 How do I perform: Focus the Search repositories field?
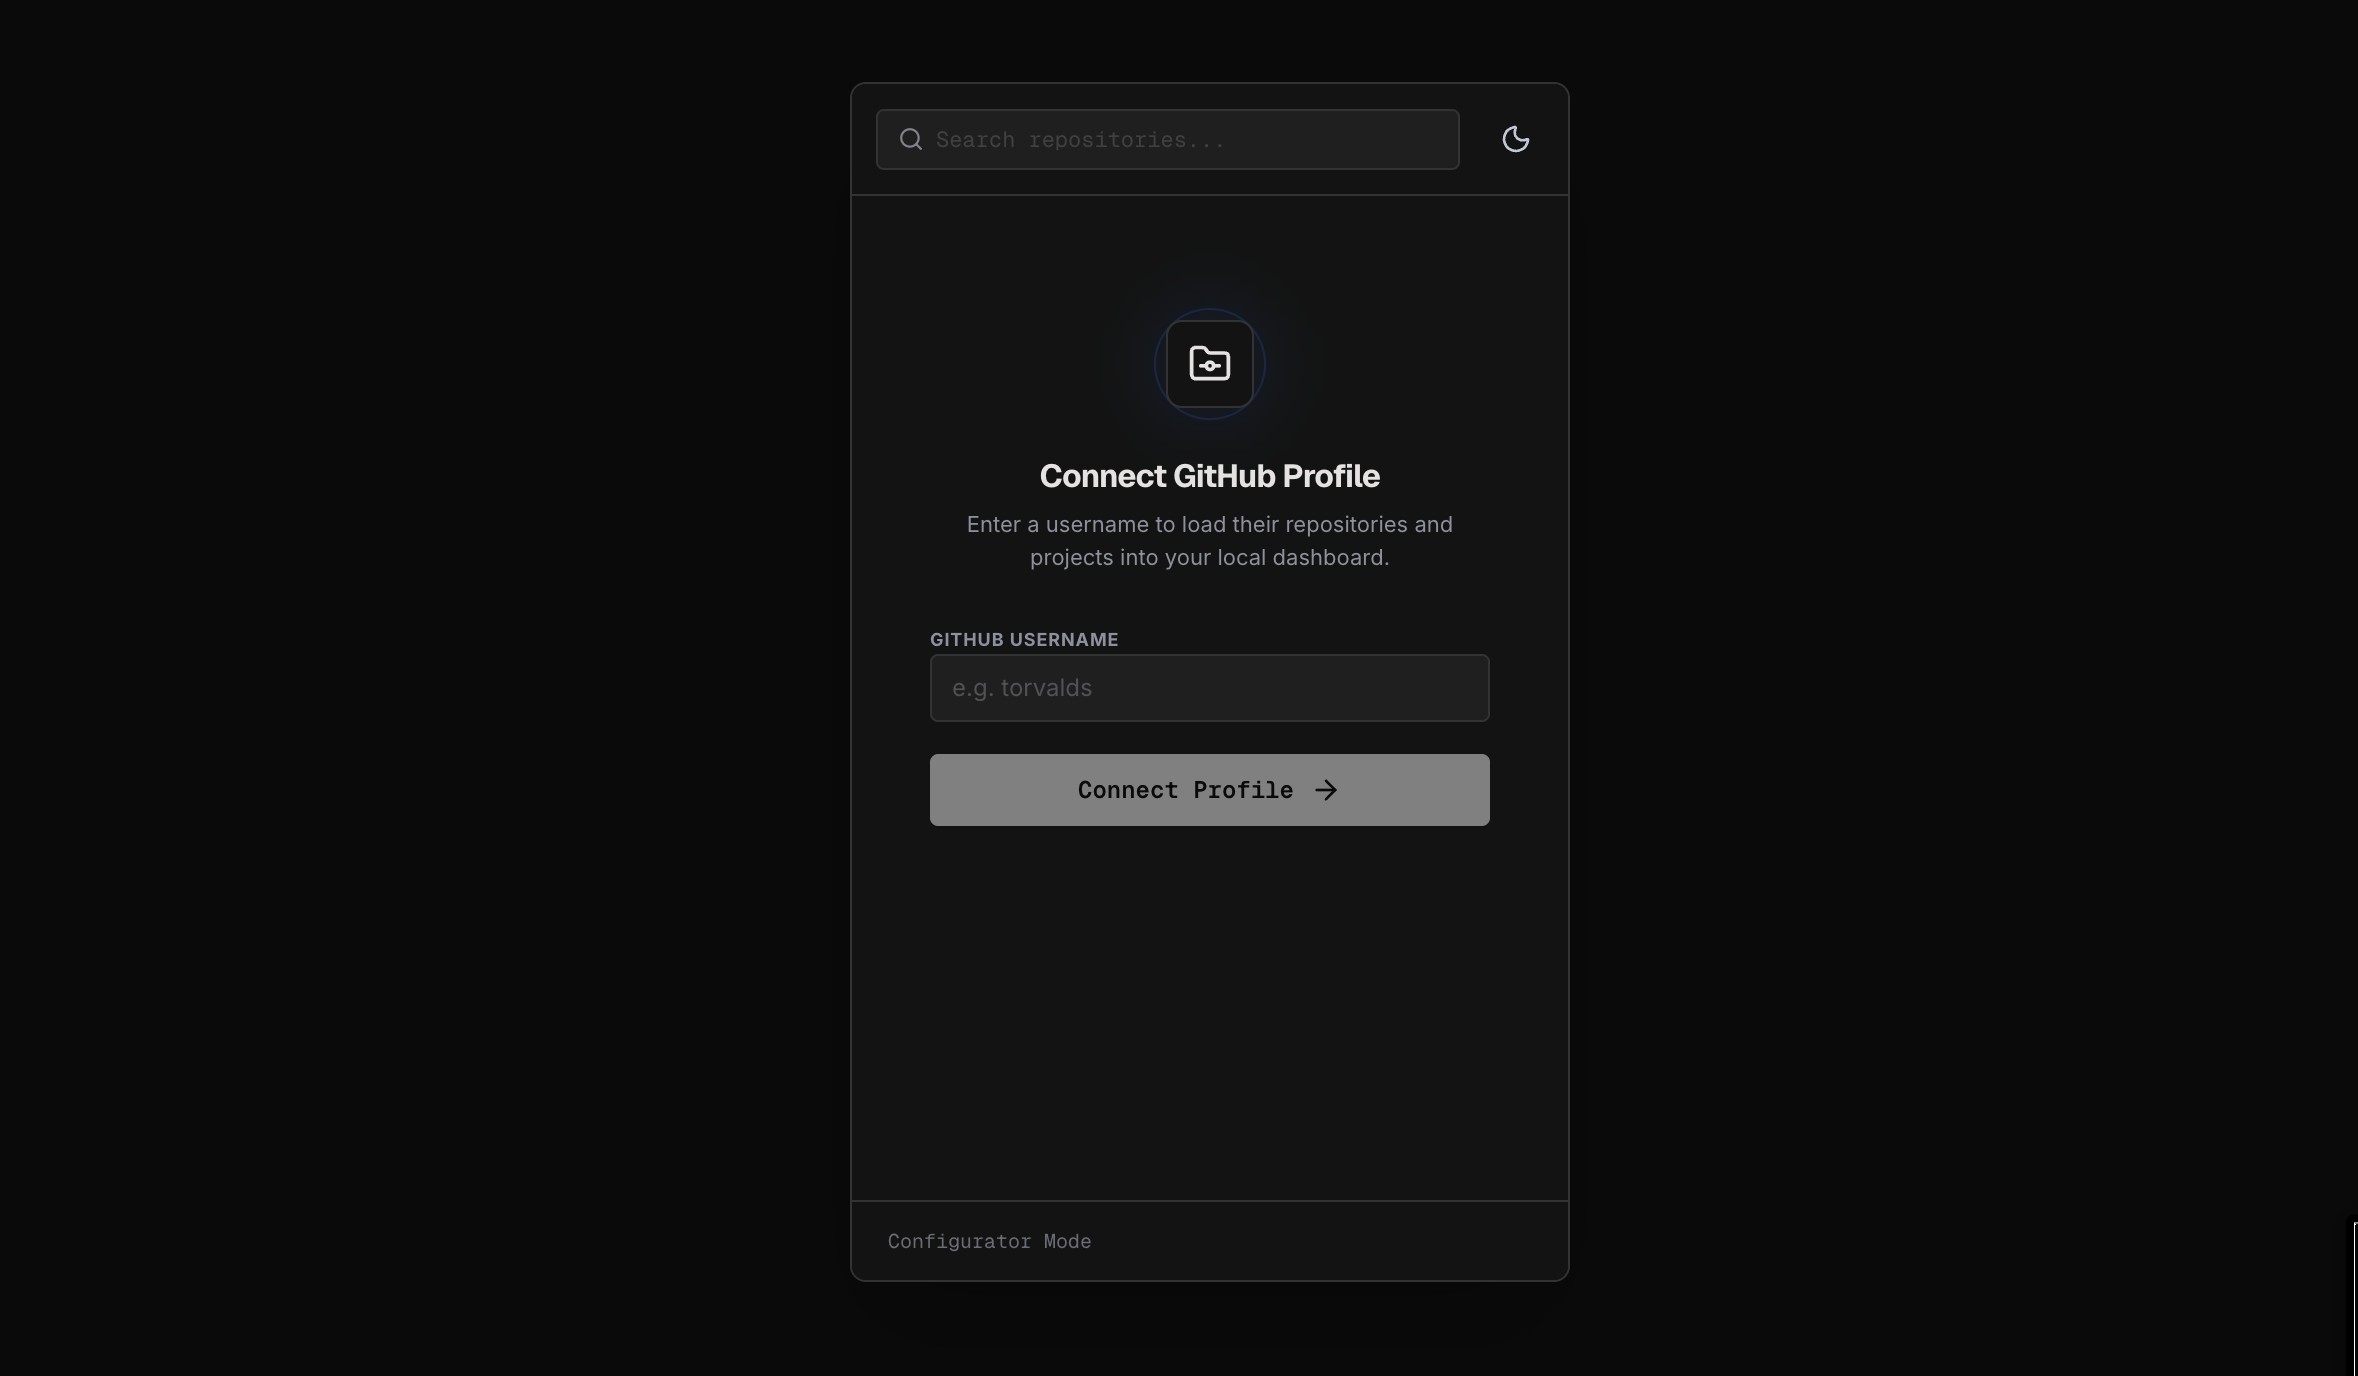(x=1167, y=139)
